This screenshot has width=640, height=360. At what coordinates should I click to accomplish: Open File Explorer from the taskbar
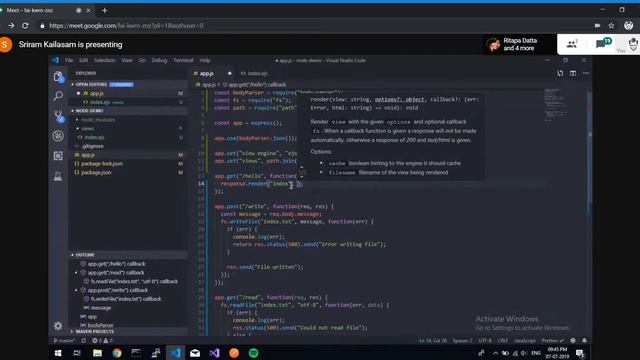coord(97,353)
